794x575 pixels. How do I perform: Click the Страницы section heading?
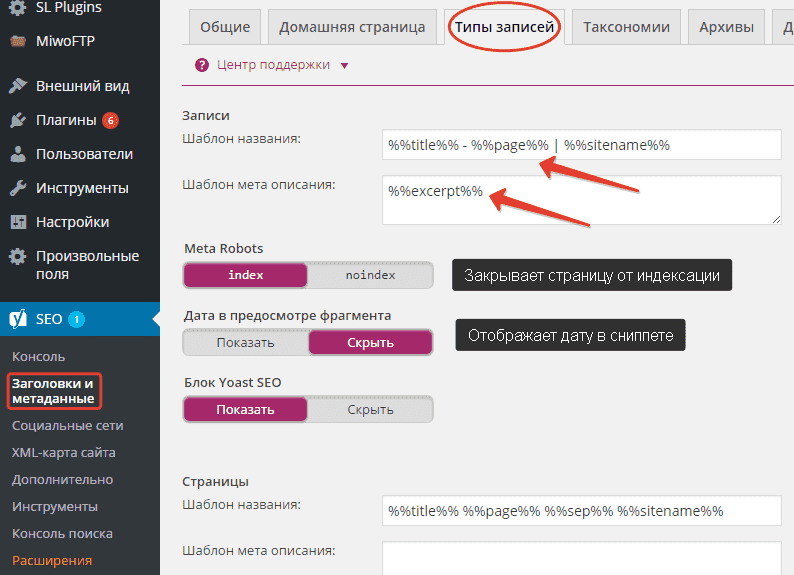click(x=215, y=481)
